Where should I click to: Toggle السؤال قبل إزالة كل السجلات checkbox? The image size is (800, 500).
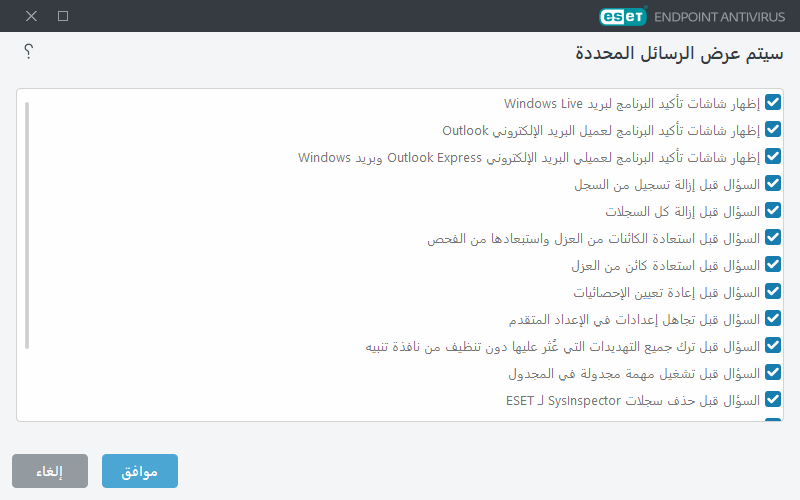point(773,211)
